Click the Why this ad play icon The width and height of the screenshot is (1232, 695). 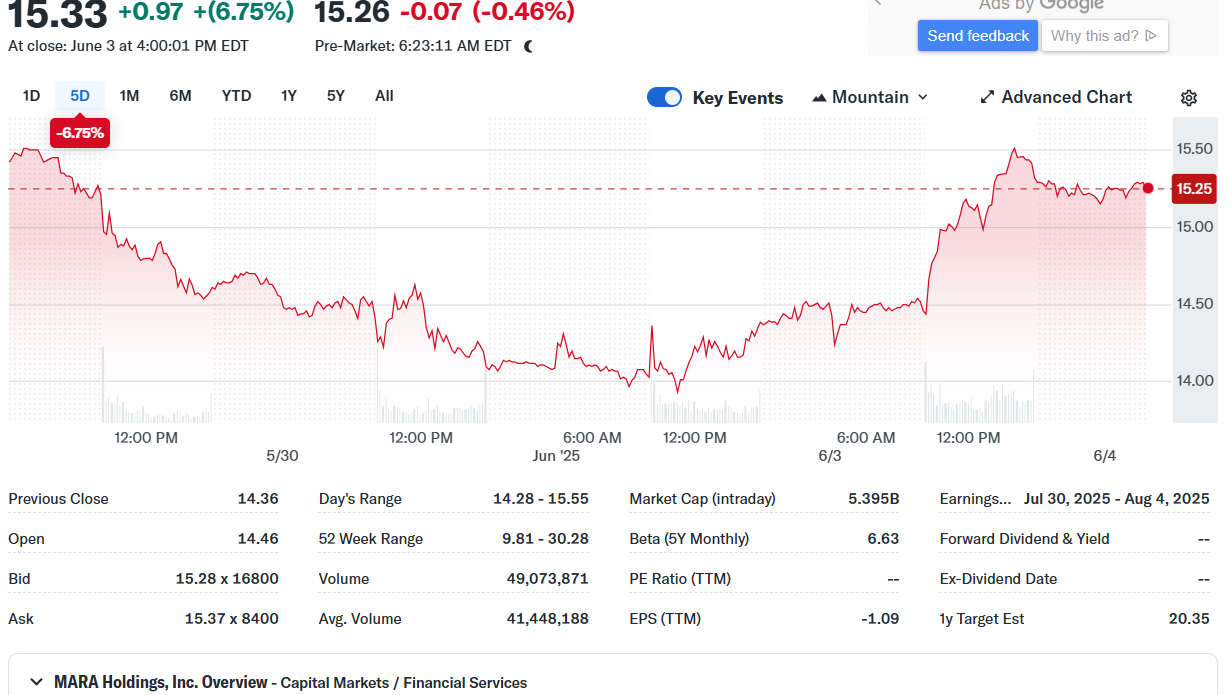pos(1151,36)
